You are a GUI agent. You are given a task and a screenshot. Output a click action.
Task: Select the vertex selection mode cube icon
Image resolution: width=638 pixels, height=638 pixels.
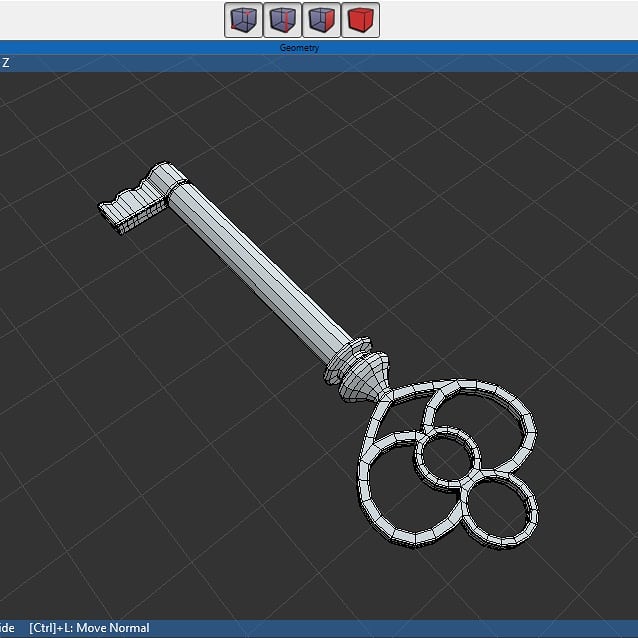243,20
